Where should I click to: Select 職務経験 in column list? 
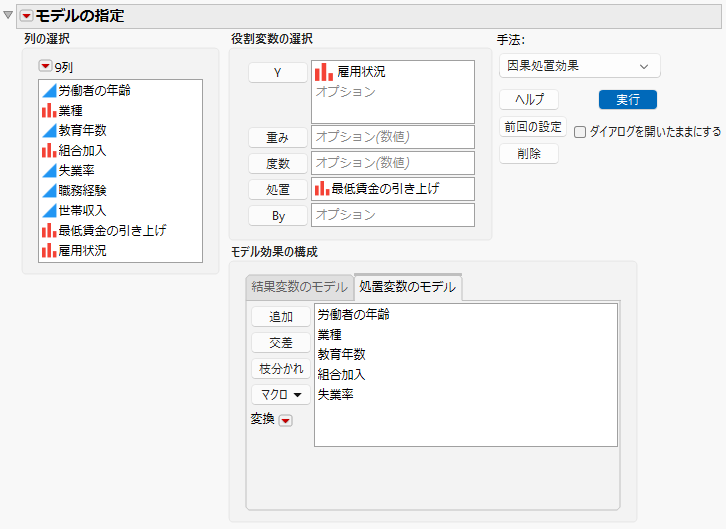(x=82, y=190)
